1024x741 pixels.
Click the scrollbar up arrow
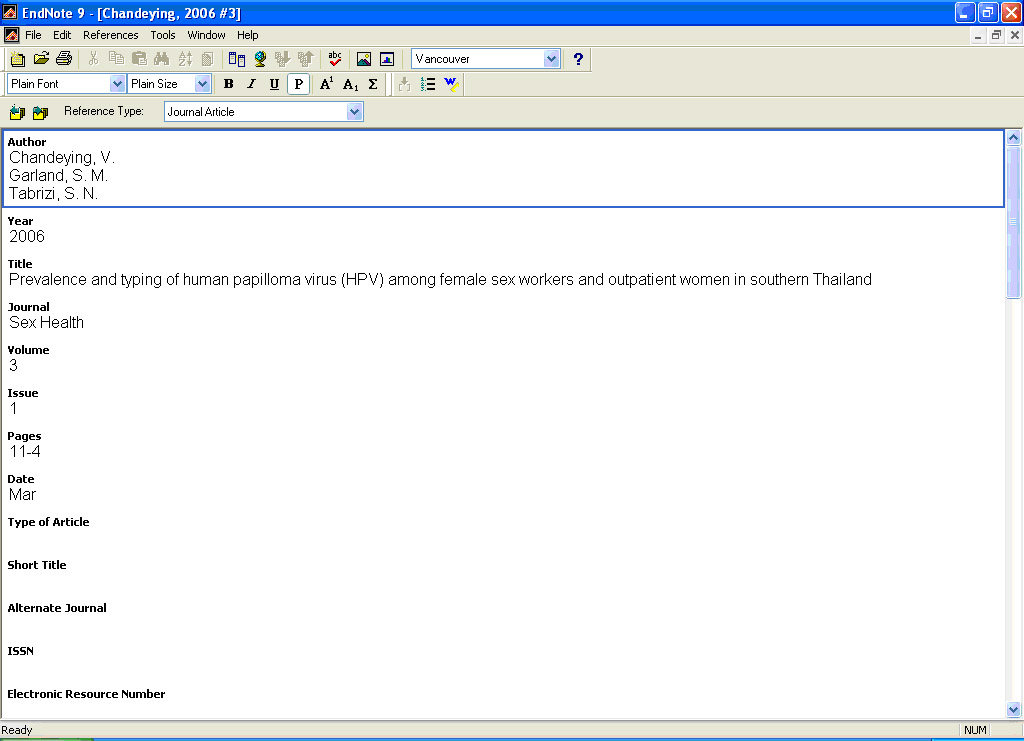click(1013, 137)
